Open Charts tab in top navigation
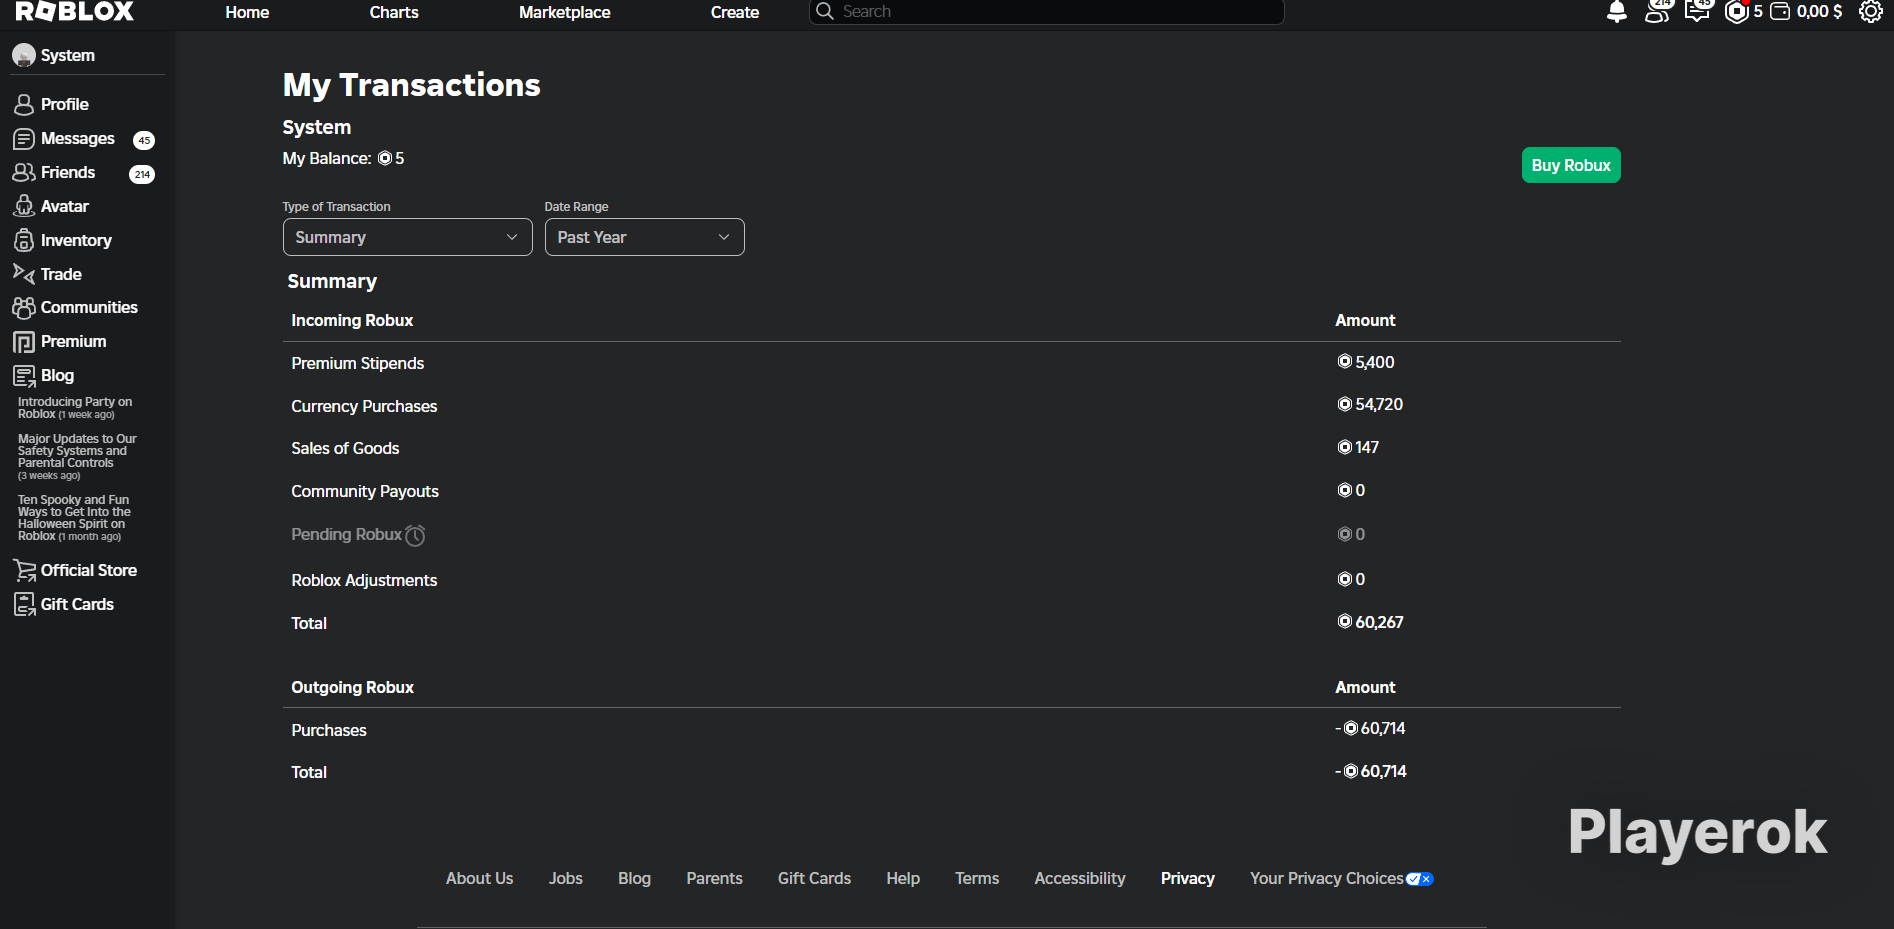The width and height of the screenshot is (1894, 929). pyautogui.click(x=394, y=12)
